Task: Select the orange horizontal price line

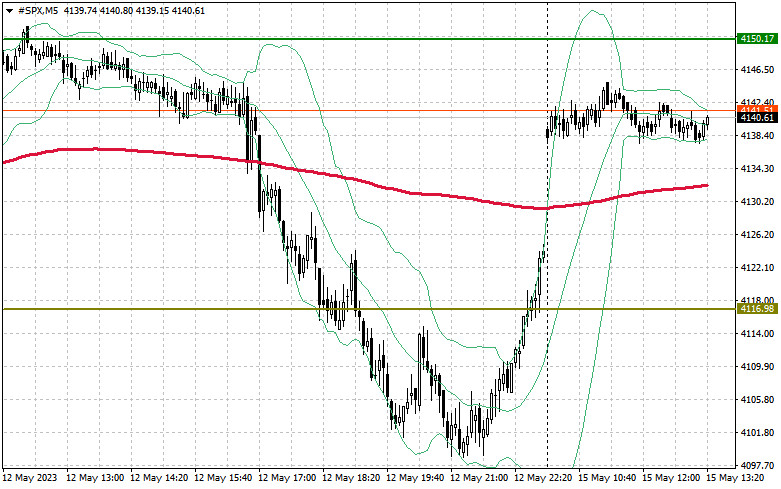Action: pyautogui.click(x=400, y=110)
